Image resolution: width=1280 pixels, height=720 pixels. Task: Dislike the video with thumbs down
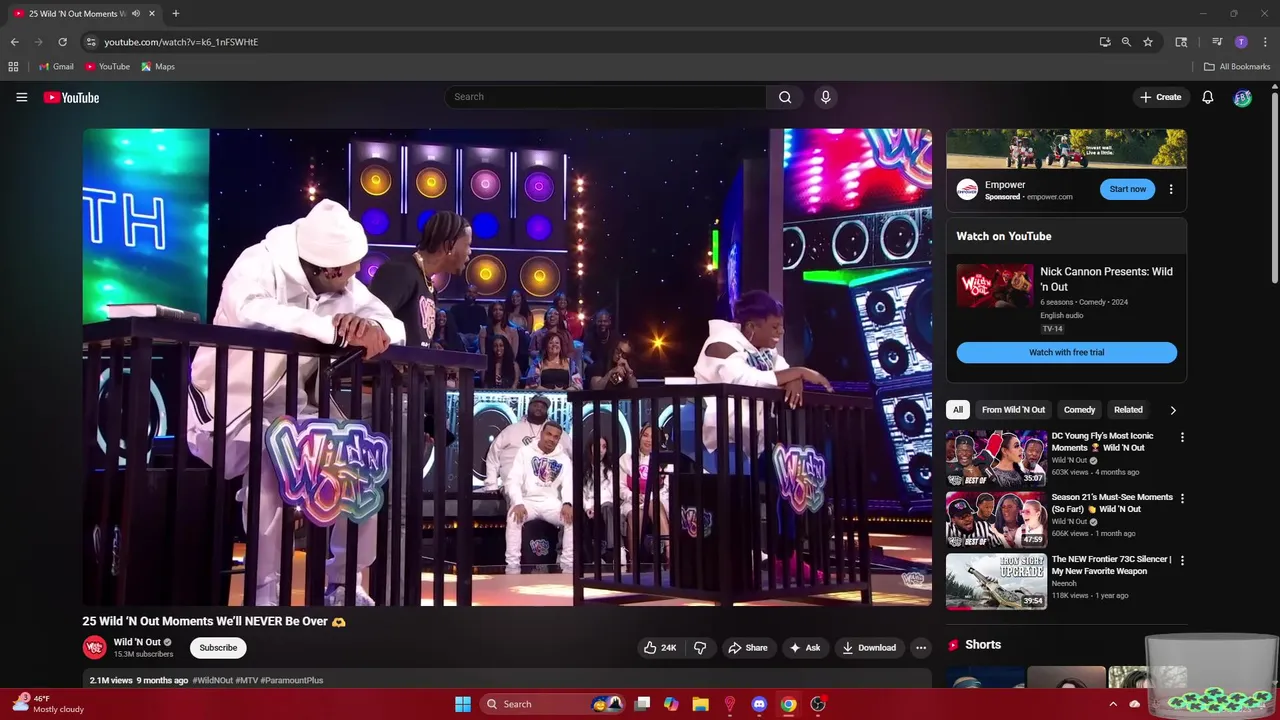[700, 647]
